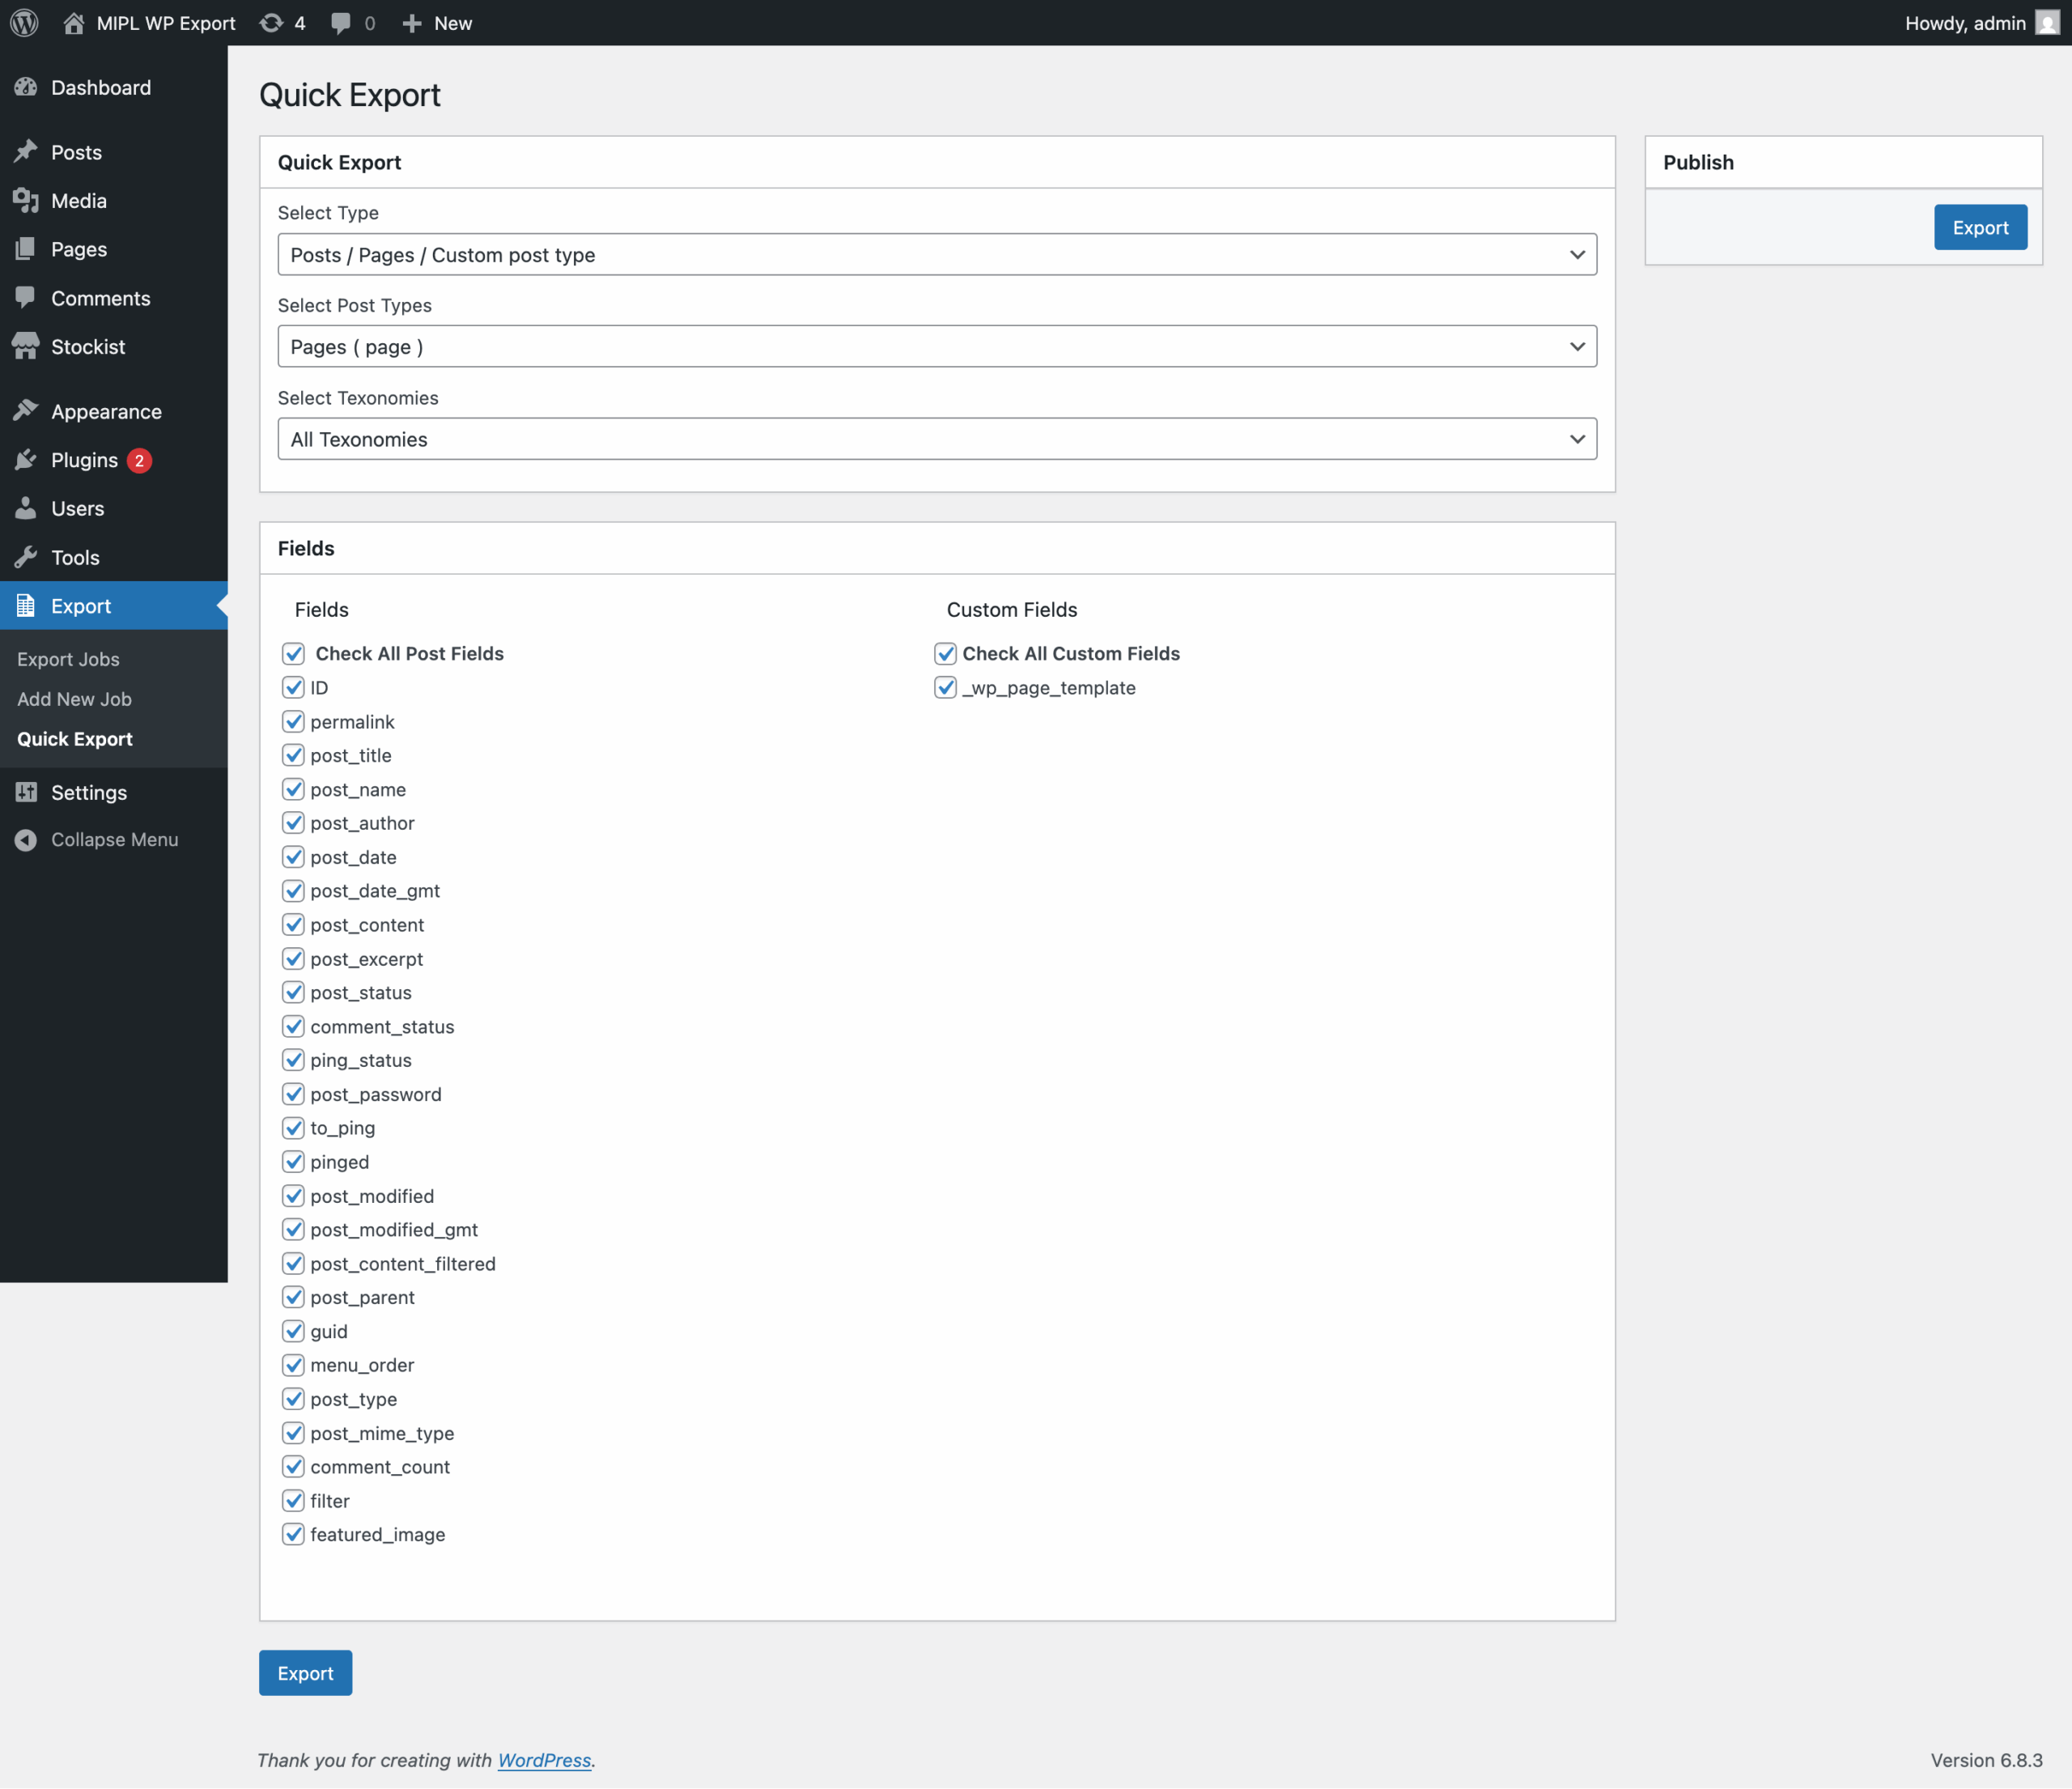Go to the Stockist menu item

[x=87, y=346]
